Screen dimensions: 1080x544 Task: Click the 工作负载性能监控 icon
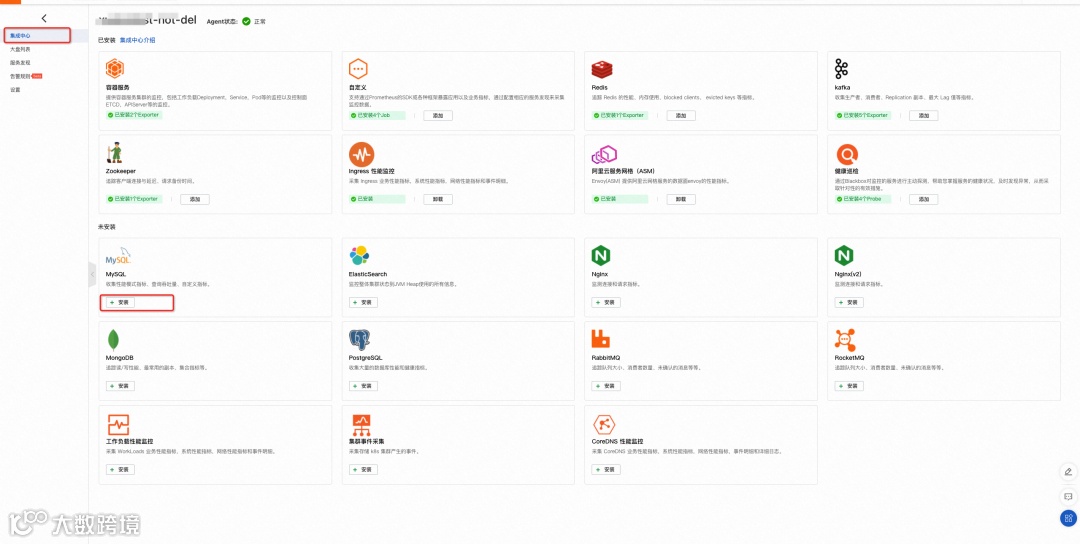(118, 424)
